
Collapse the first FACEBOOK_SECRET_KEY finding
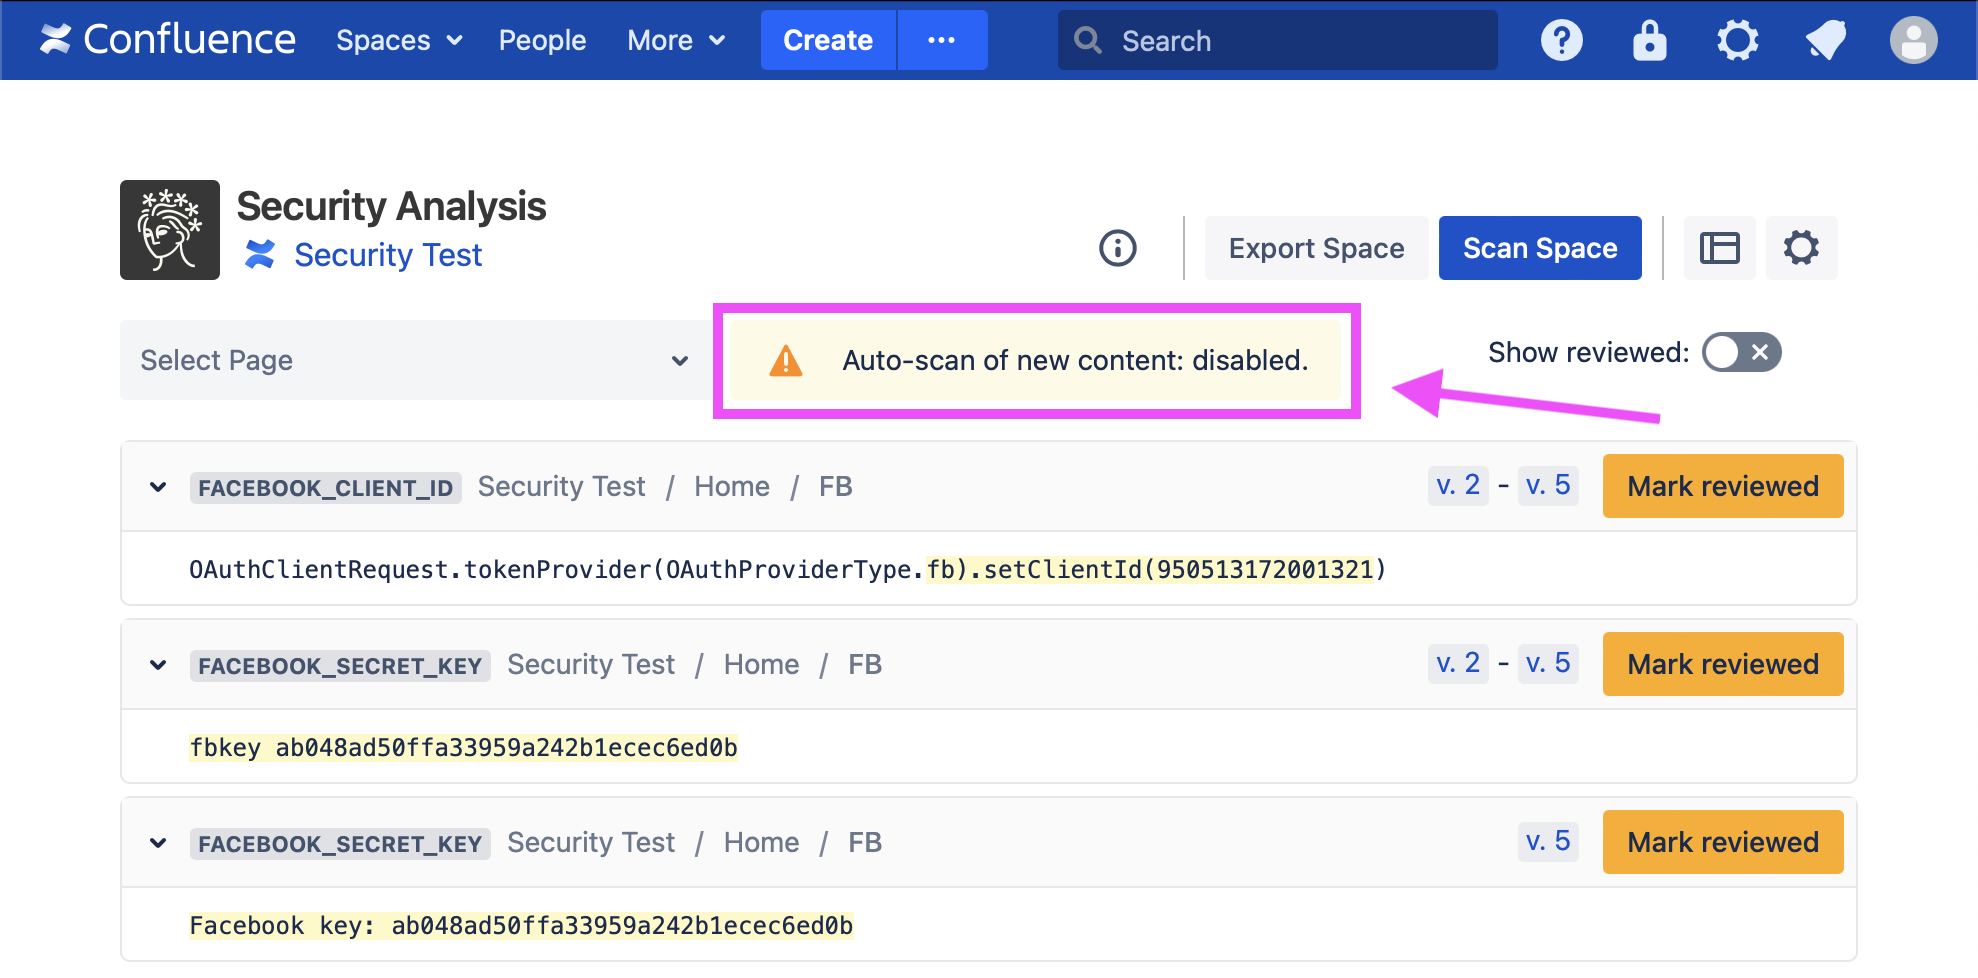tap(158, 665)
